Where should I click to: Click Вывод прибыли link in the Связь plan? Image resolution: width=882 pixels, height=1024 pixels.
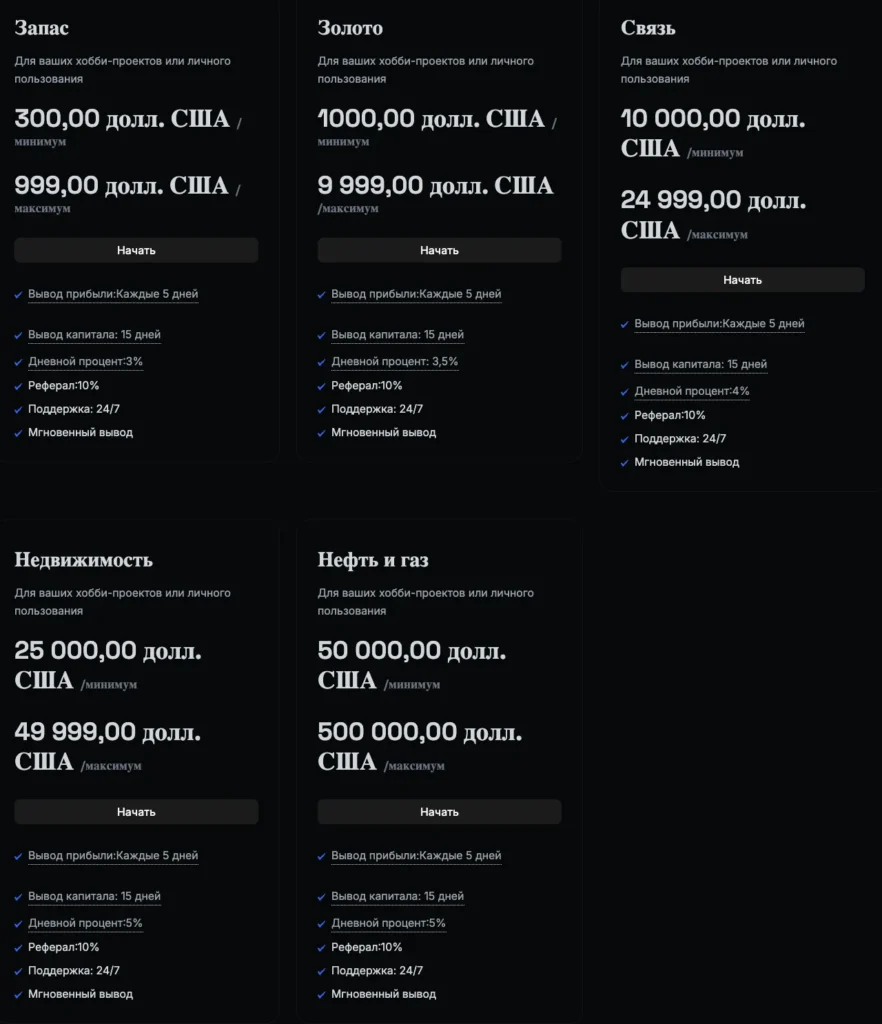[719, 324]
